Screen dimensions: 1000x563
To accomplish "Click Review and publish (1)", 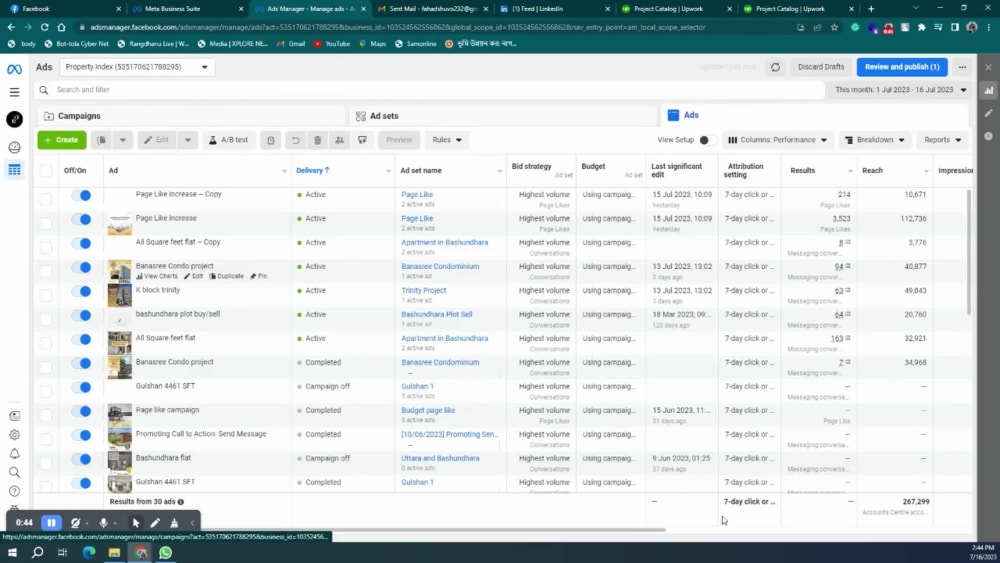I will (x=902, y=67).
